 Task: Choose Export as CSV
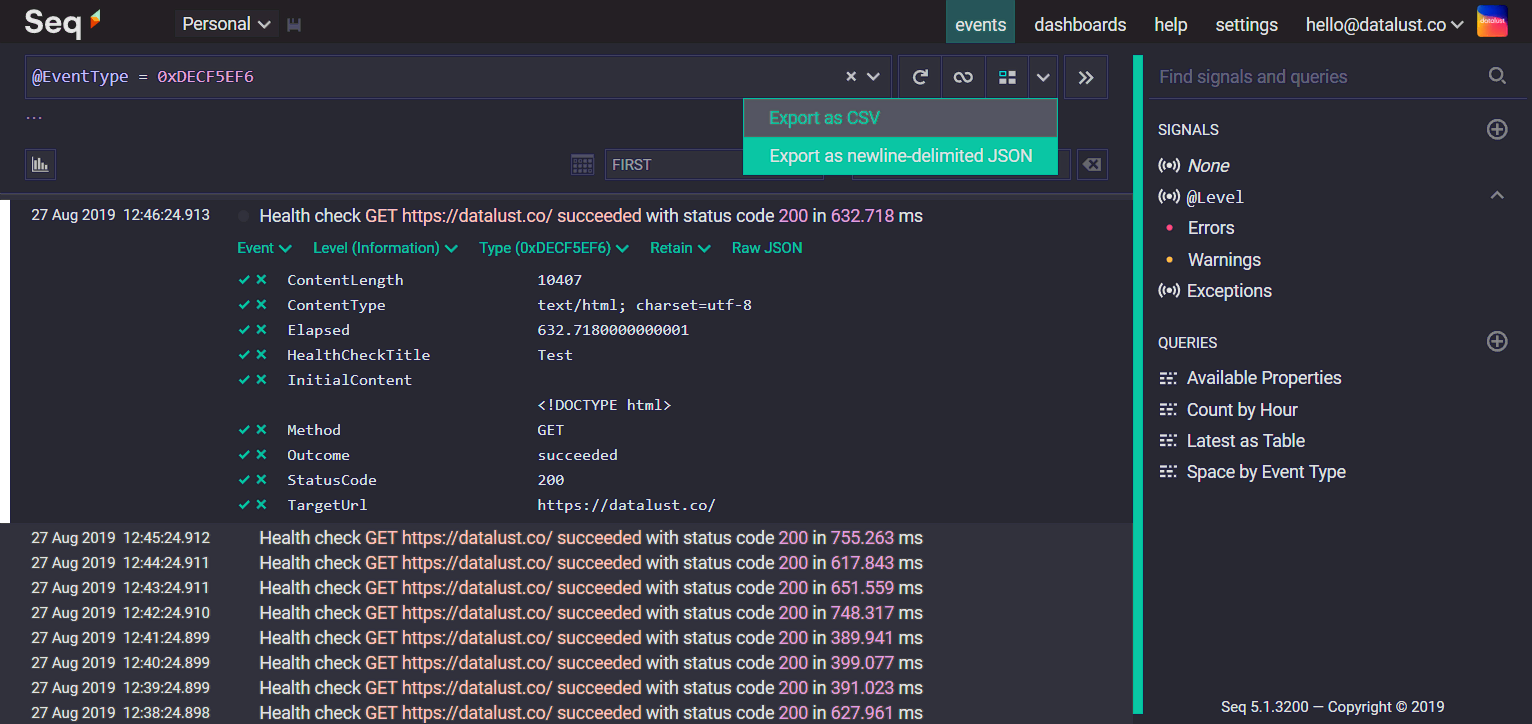coord(900,118)
